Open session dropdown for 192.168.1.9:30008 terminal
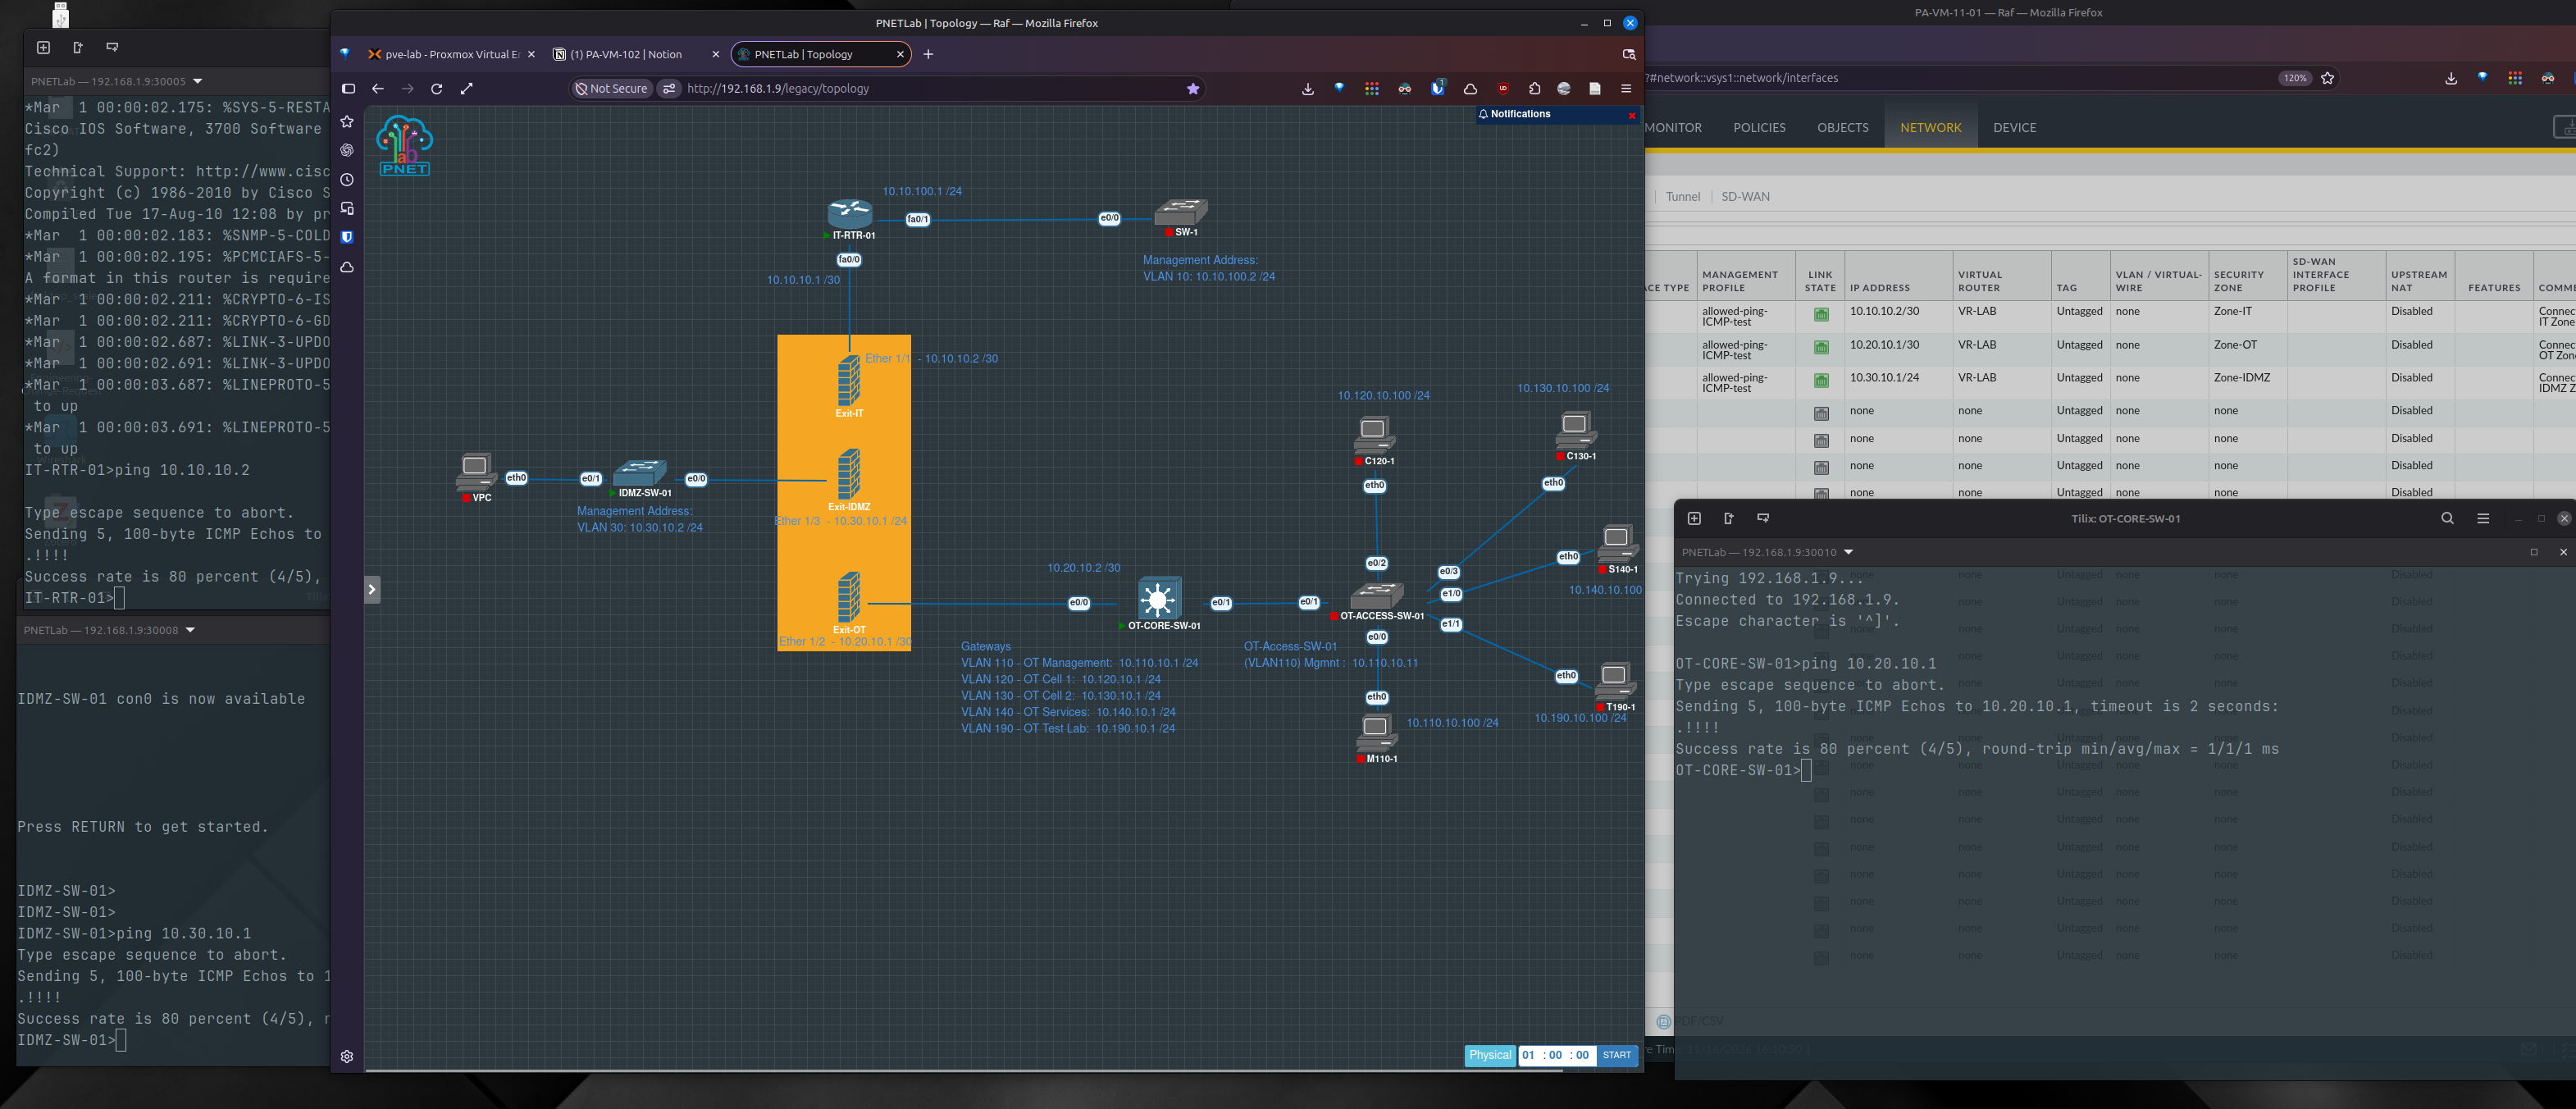Viewport: 2576px width, 1109px height. coord(190,630)
